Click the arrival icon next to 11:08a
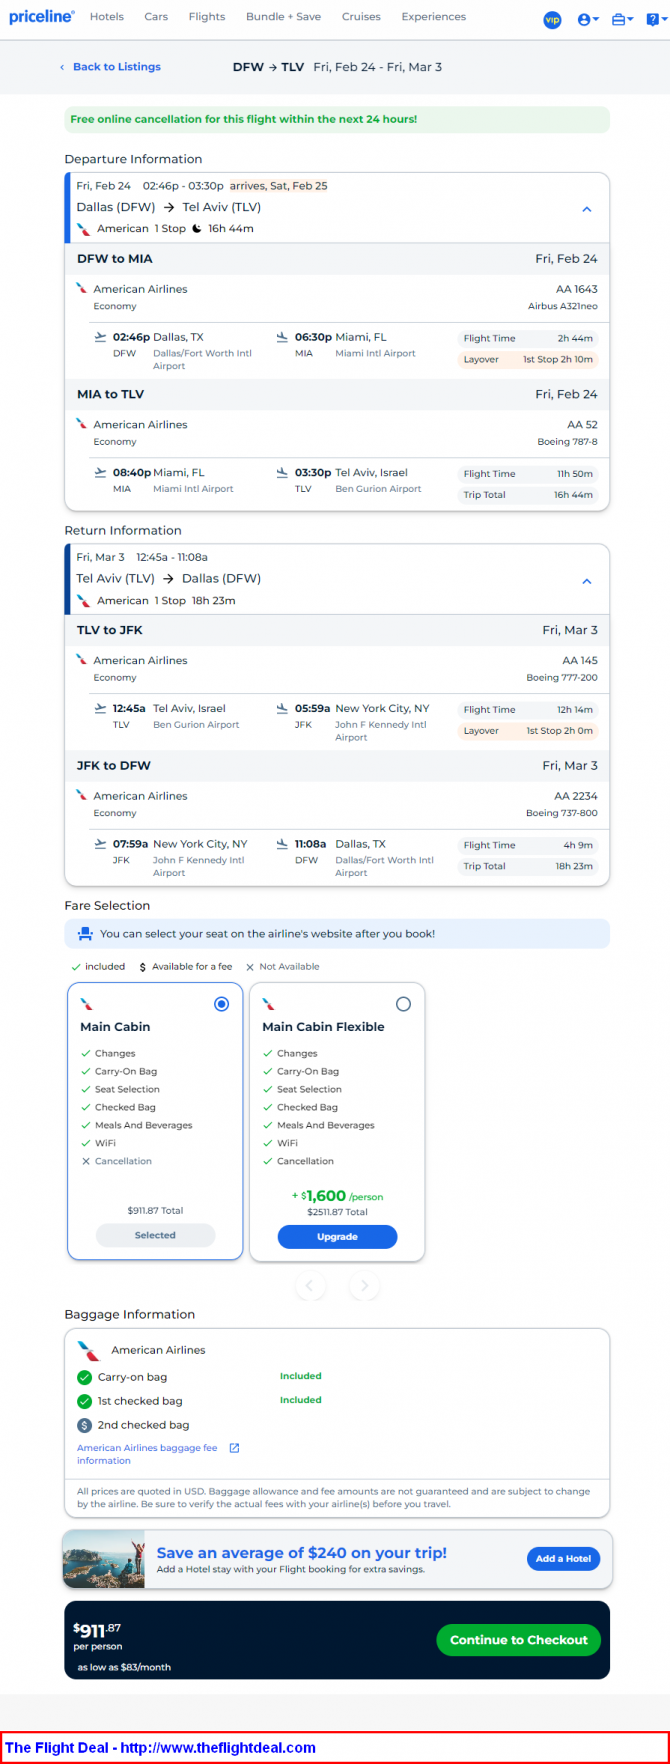Screen dimensions: 670x1764 point(282,843)
